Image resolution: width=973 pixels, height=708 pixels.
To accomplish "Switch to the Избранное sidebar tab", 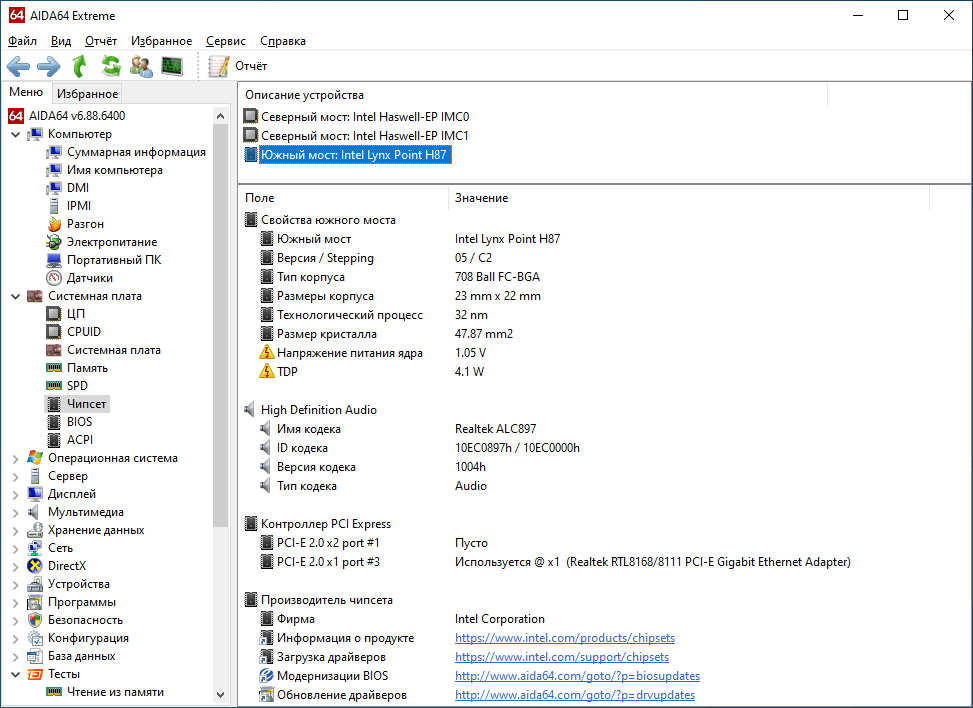I will [x=87, y=94].
